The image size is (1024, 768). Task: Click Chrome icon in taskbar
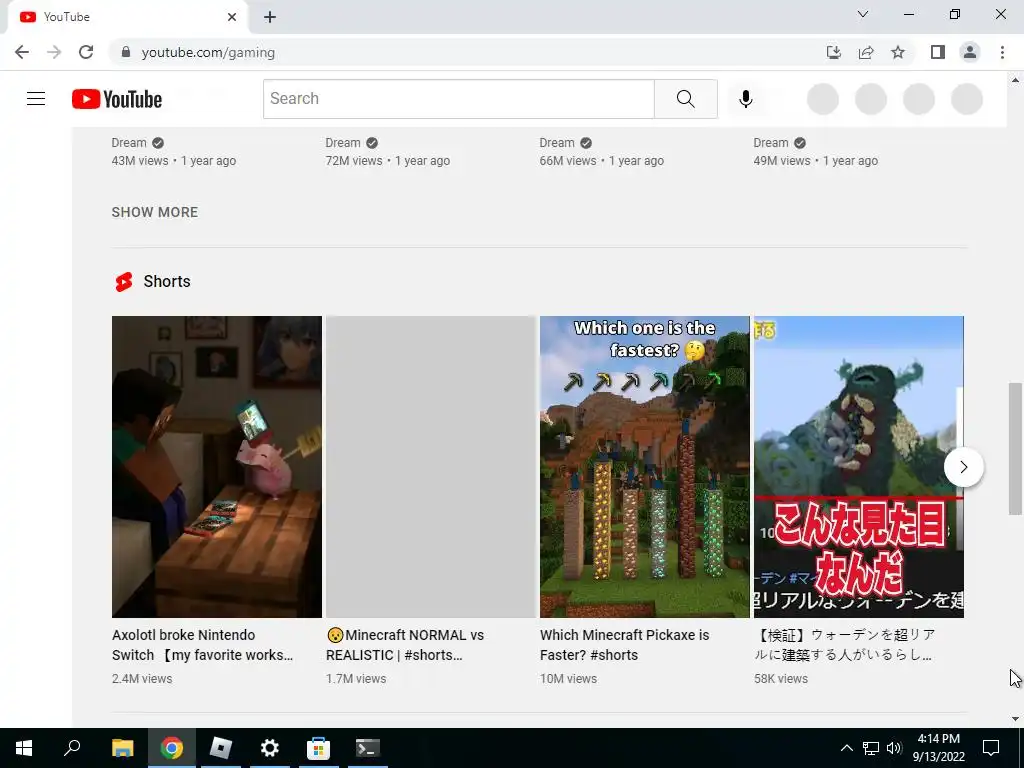point(172,748)
